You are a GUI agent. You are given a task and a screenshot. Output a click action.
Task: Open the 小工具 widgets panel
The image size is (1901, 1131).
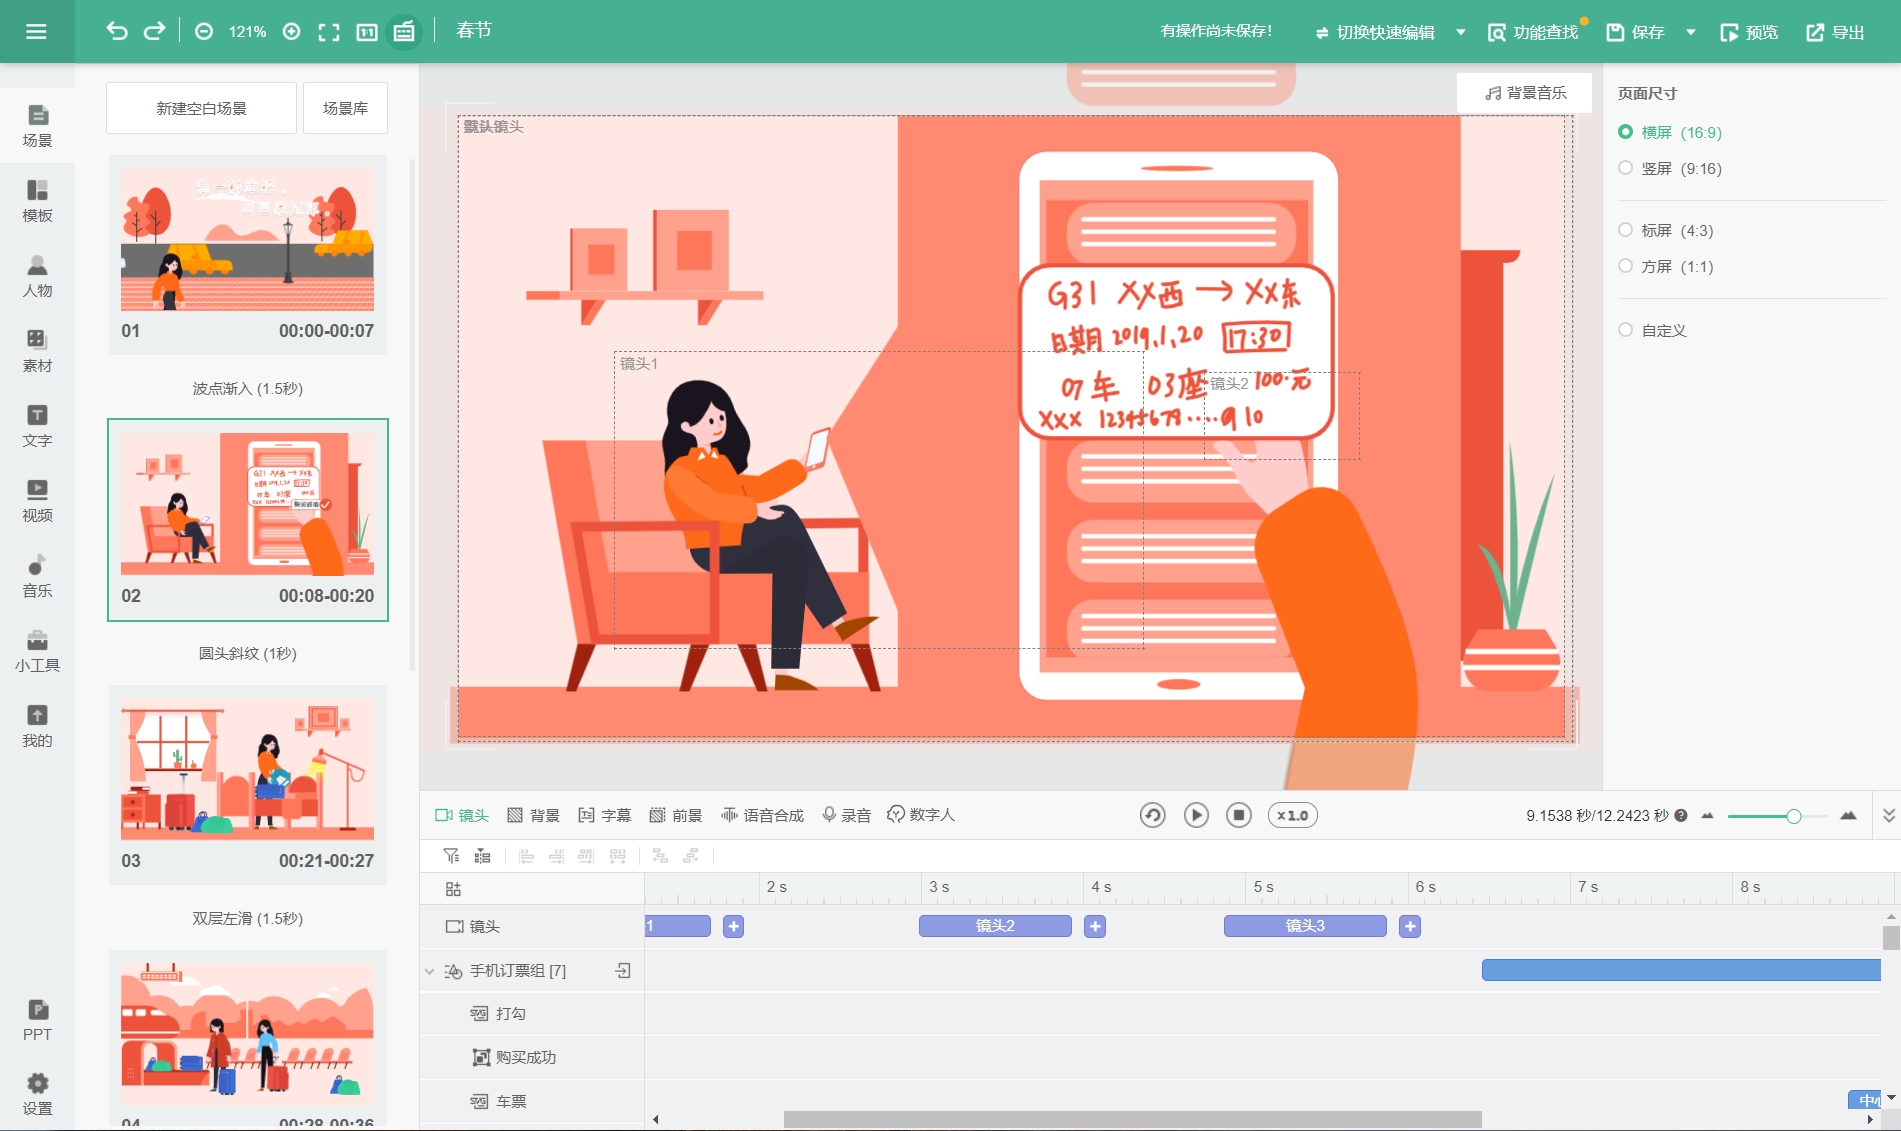tap(37, 651)
